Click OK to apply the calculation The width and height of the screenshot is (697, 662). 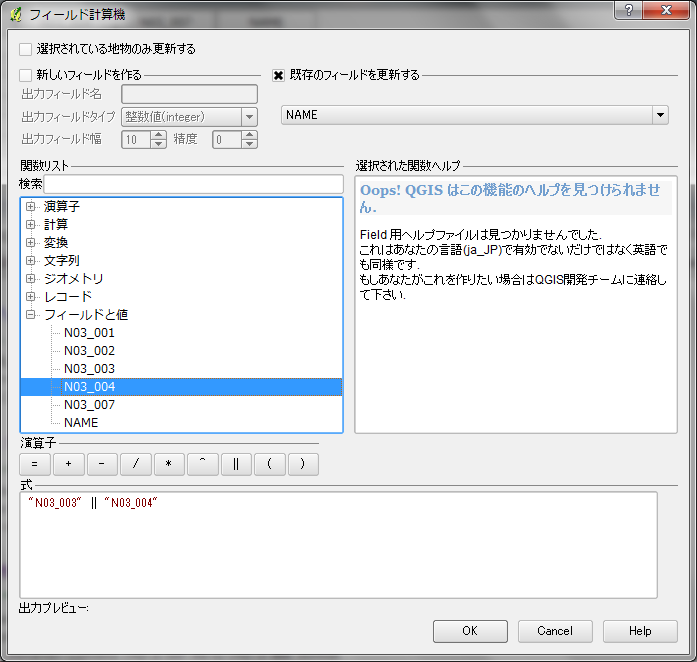[470, 631]
